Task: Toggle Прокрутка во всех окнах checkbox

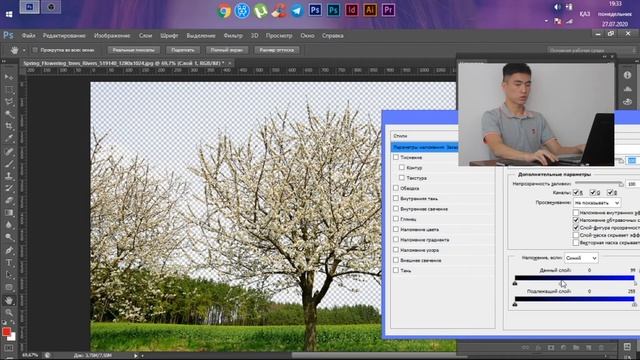Action: pyautogui.click(x=35, y=50)
